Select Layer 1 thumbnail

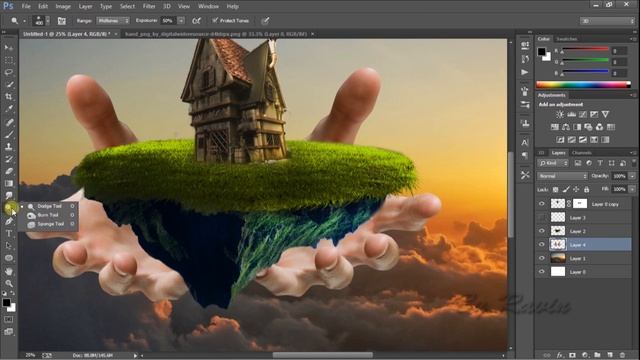click(x=558, y=258)
